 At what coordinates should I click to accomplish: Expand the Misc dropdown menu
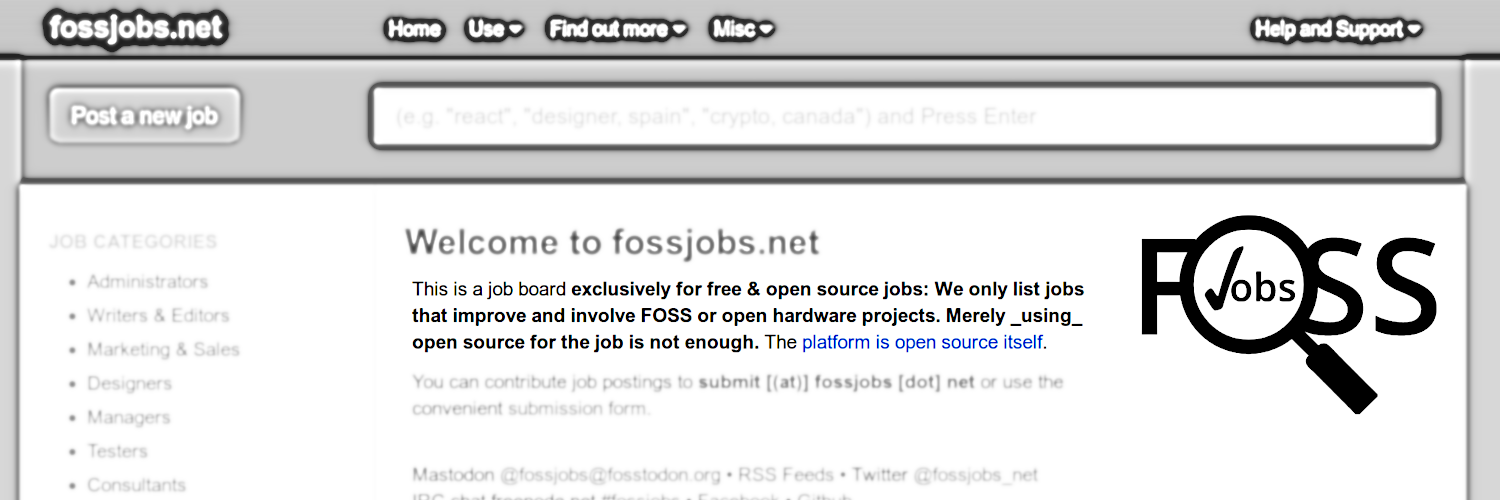[742, 29]
